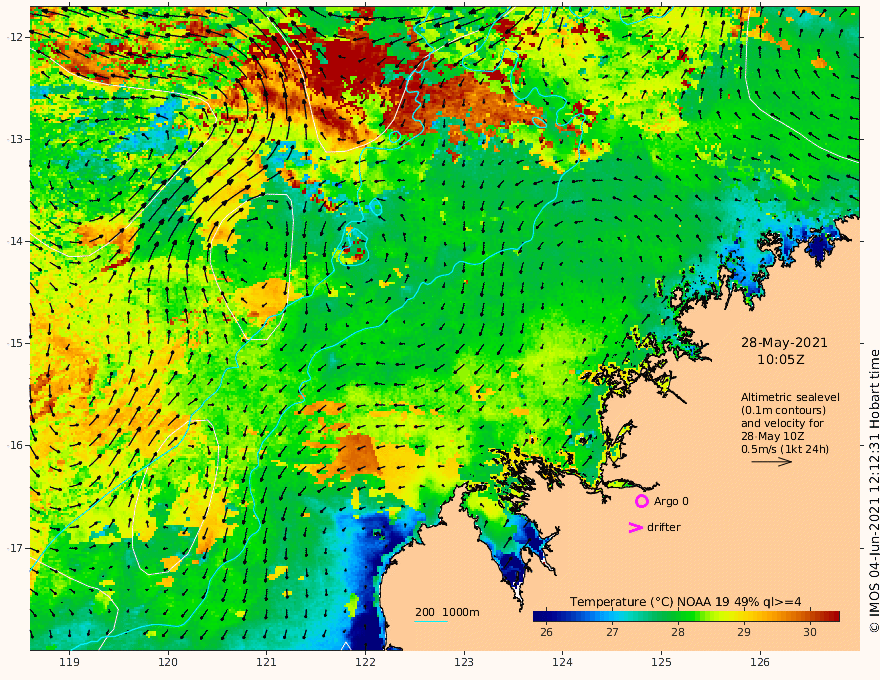Click the longitude axis label 126
The height and width of the screenshot is (680, 880).
pos(760,663)
